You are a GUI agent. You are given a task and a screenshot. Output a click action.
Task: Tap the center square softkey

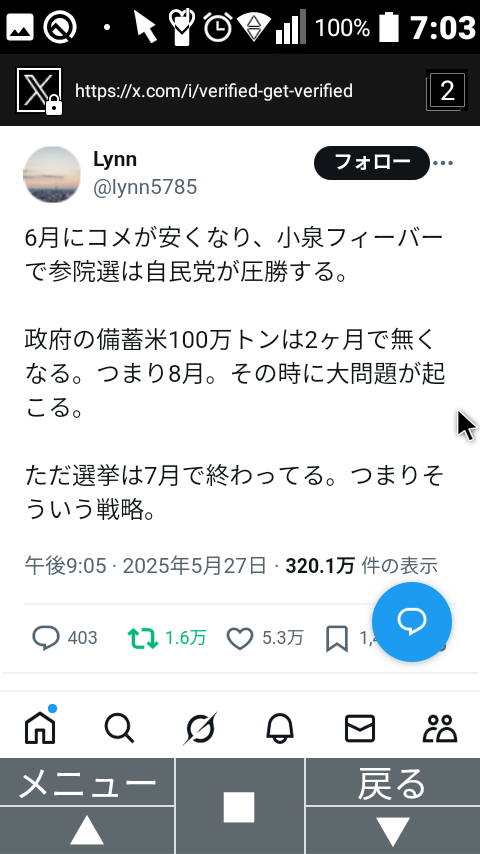(x=239, y=806)
